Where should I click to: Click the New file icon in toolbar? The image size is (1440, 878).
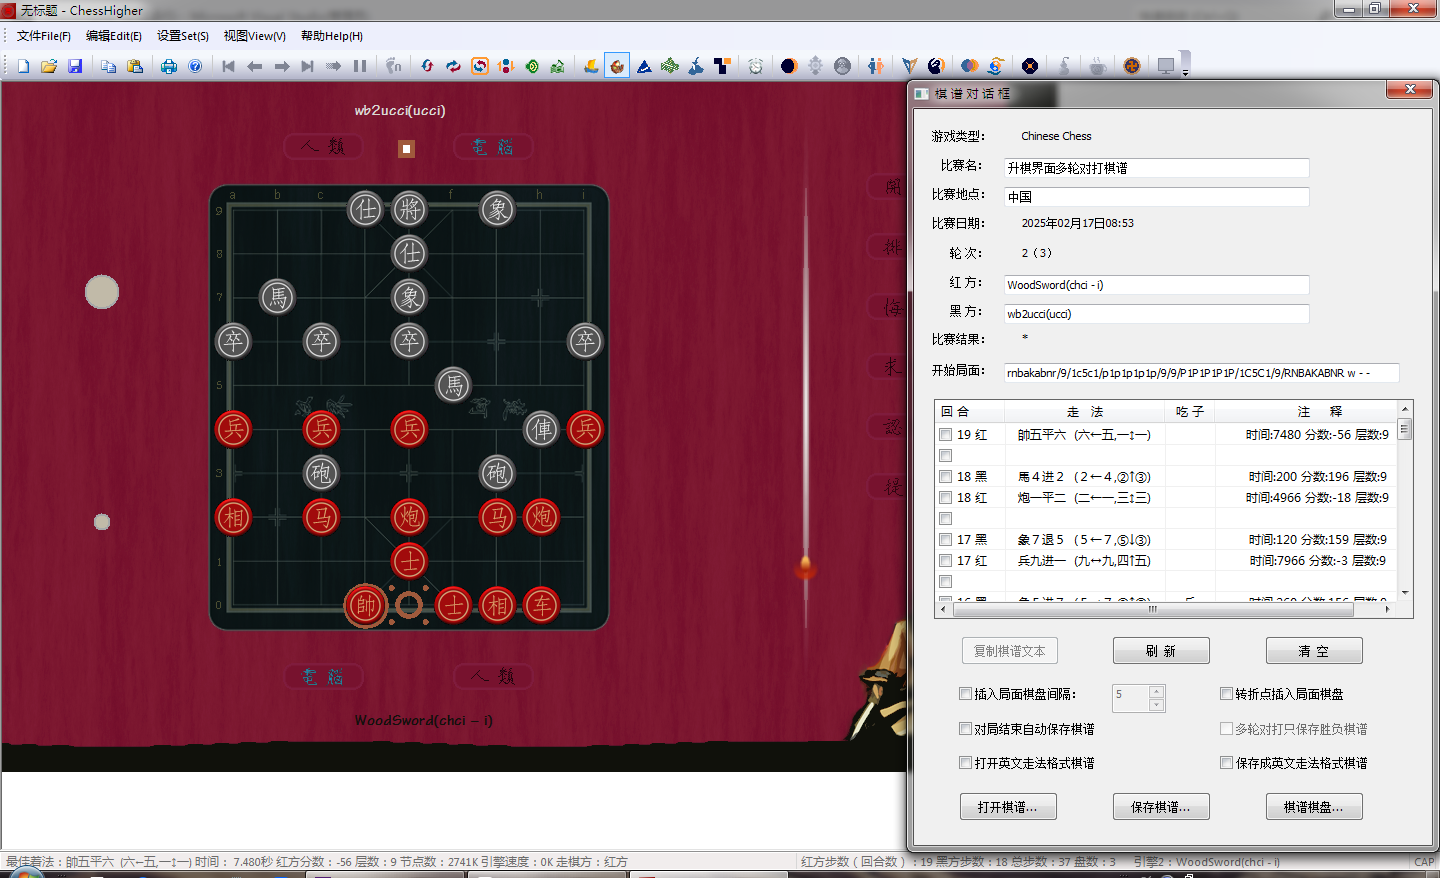click(23, 66)
